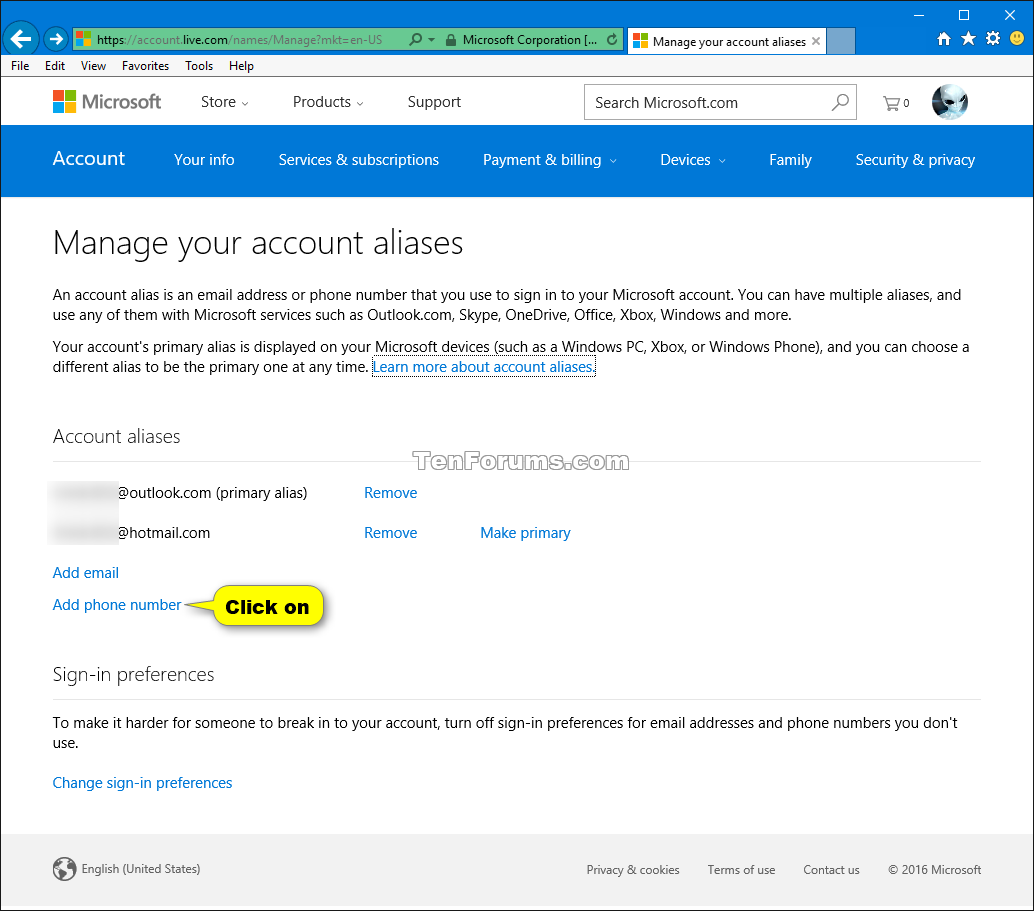Click Change sign-in preferences
The image size is (1034, 911).
[x=142, y=782]
